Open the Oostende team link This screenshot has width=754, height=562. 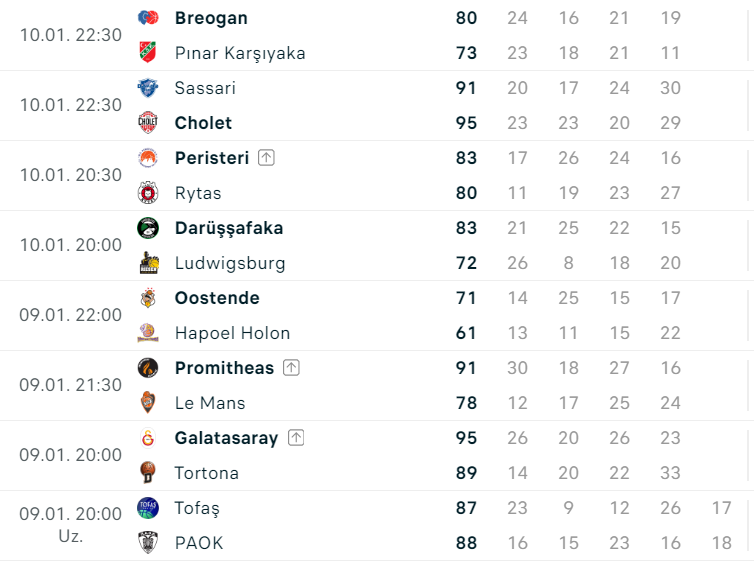(x=217, y=298)
